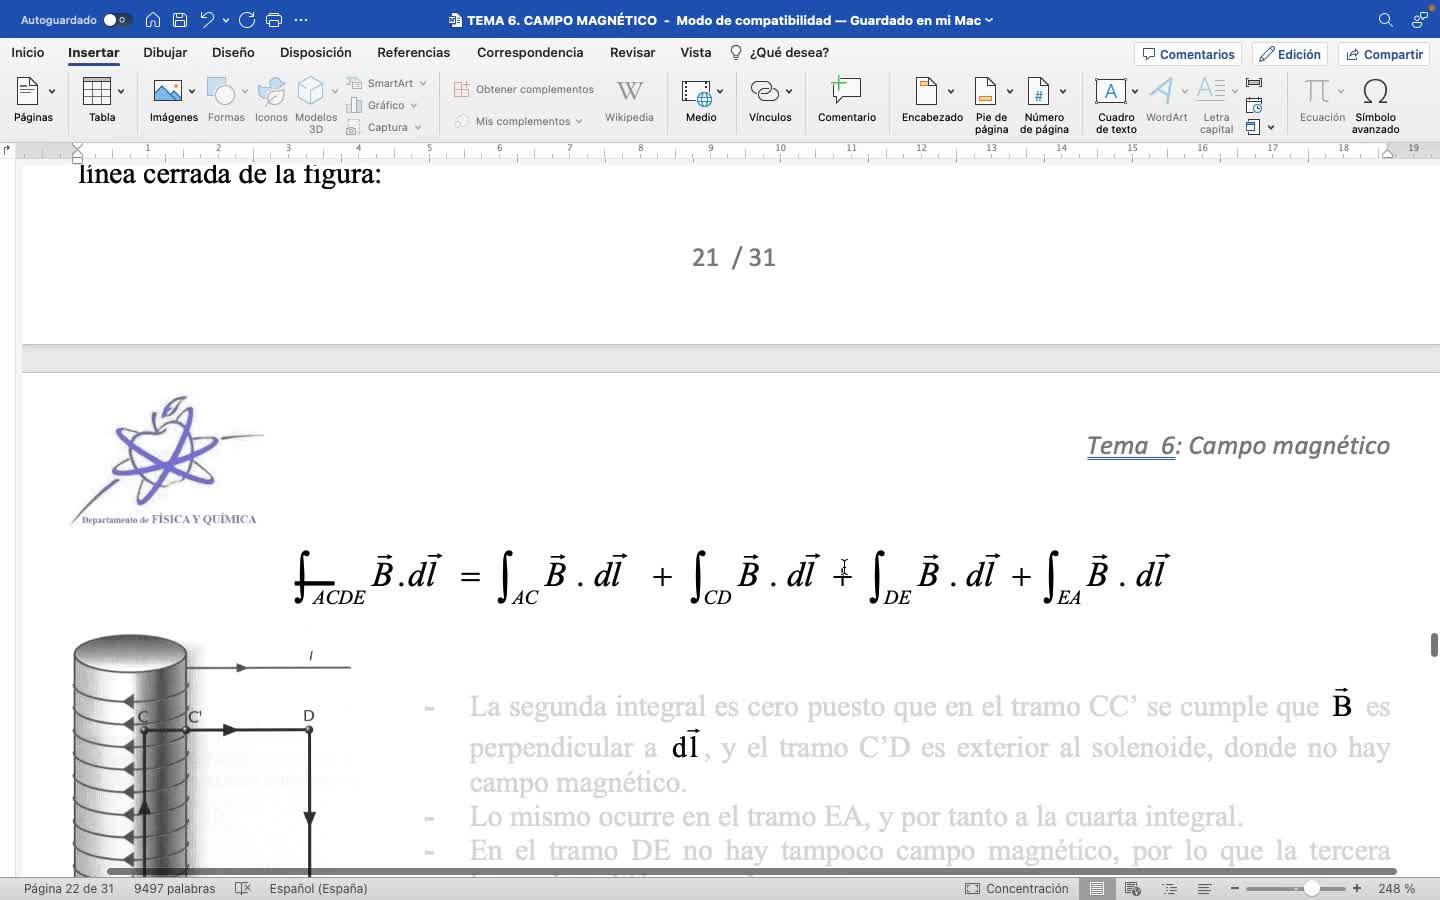Click the signature line icon in ribbon
Image resolution: width=1440 pixels, height=900 pixels.
(1254, 83)
